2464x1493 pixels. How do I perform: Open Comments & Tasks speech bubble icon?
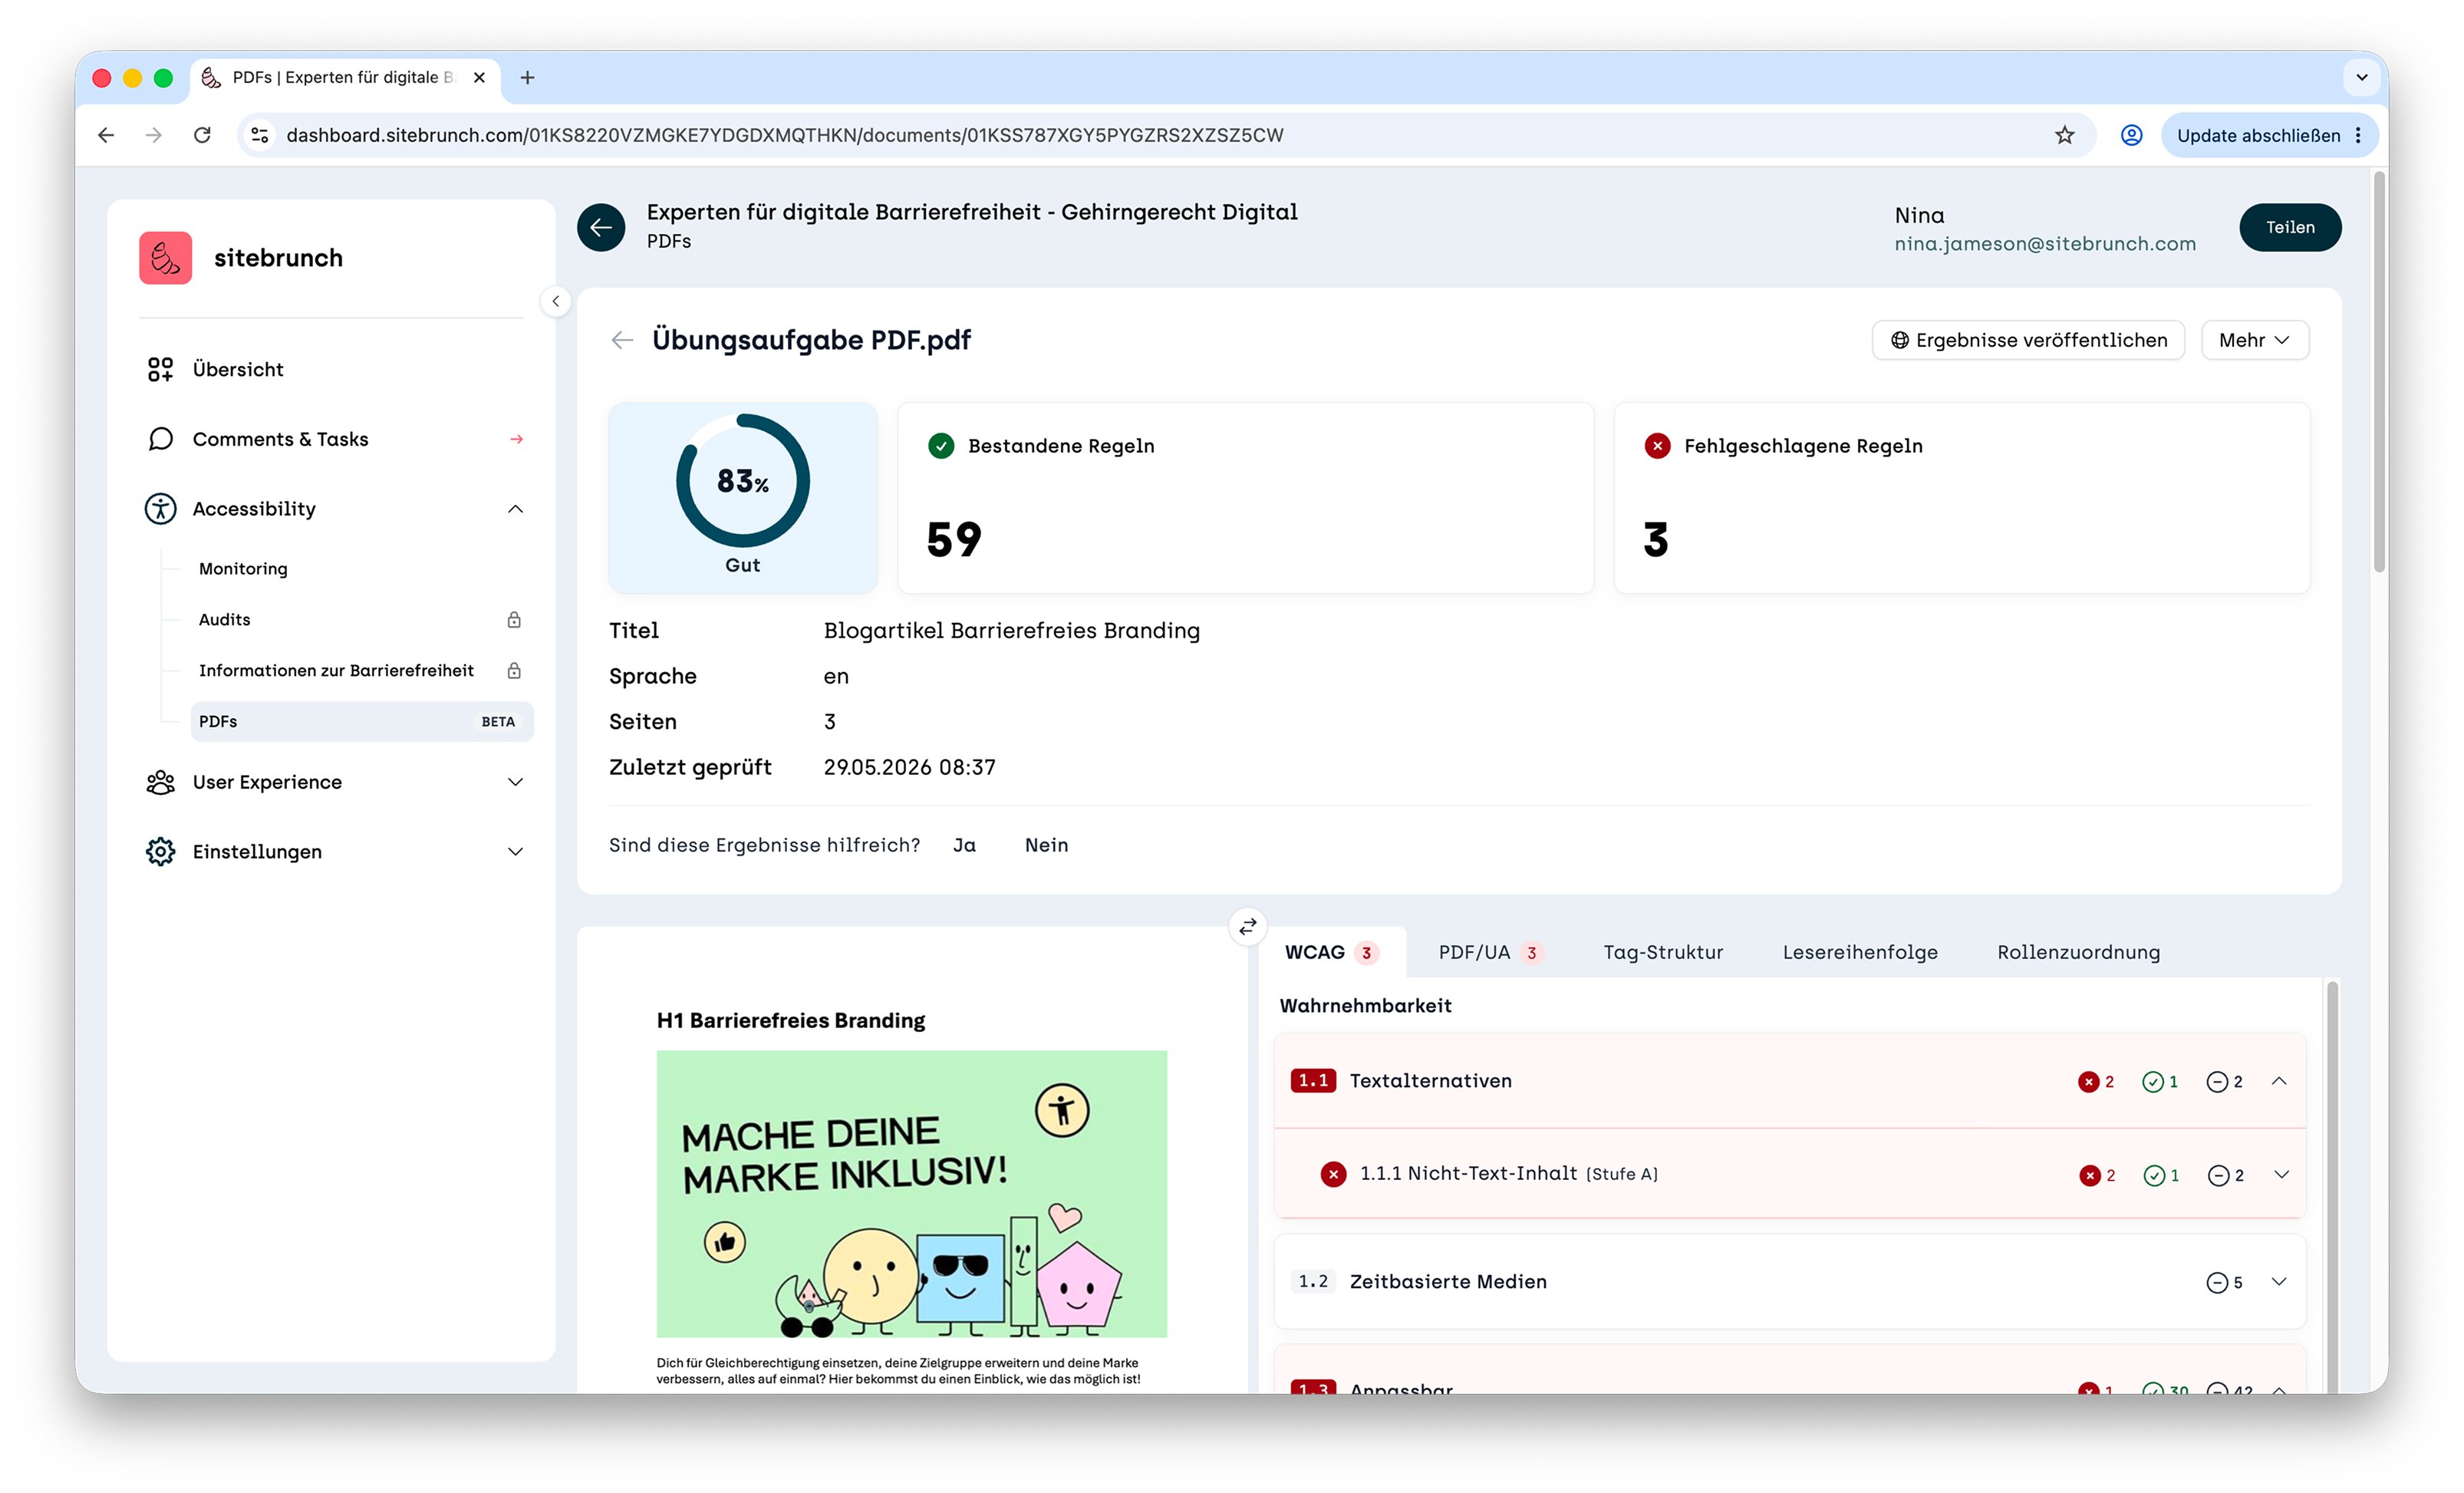coord(160,439)
